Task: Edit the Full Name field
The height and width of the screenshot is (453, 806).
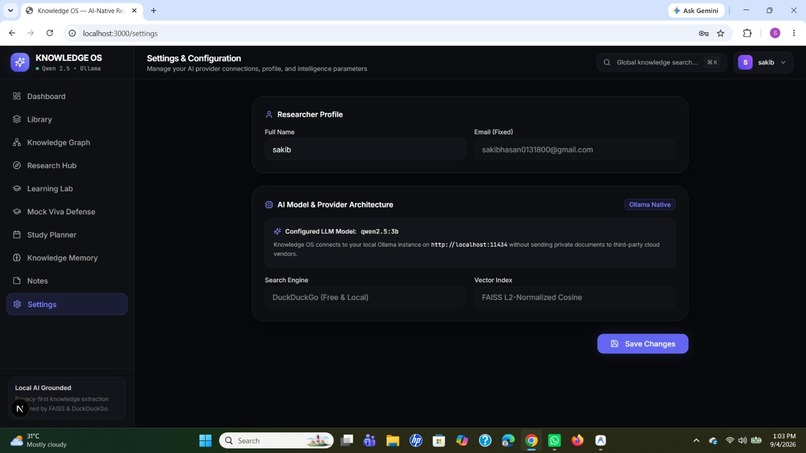Action: [x=365, y=150]
